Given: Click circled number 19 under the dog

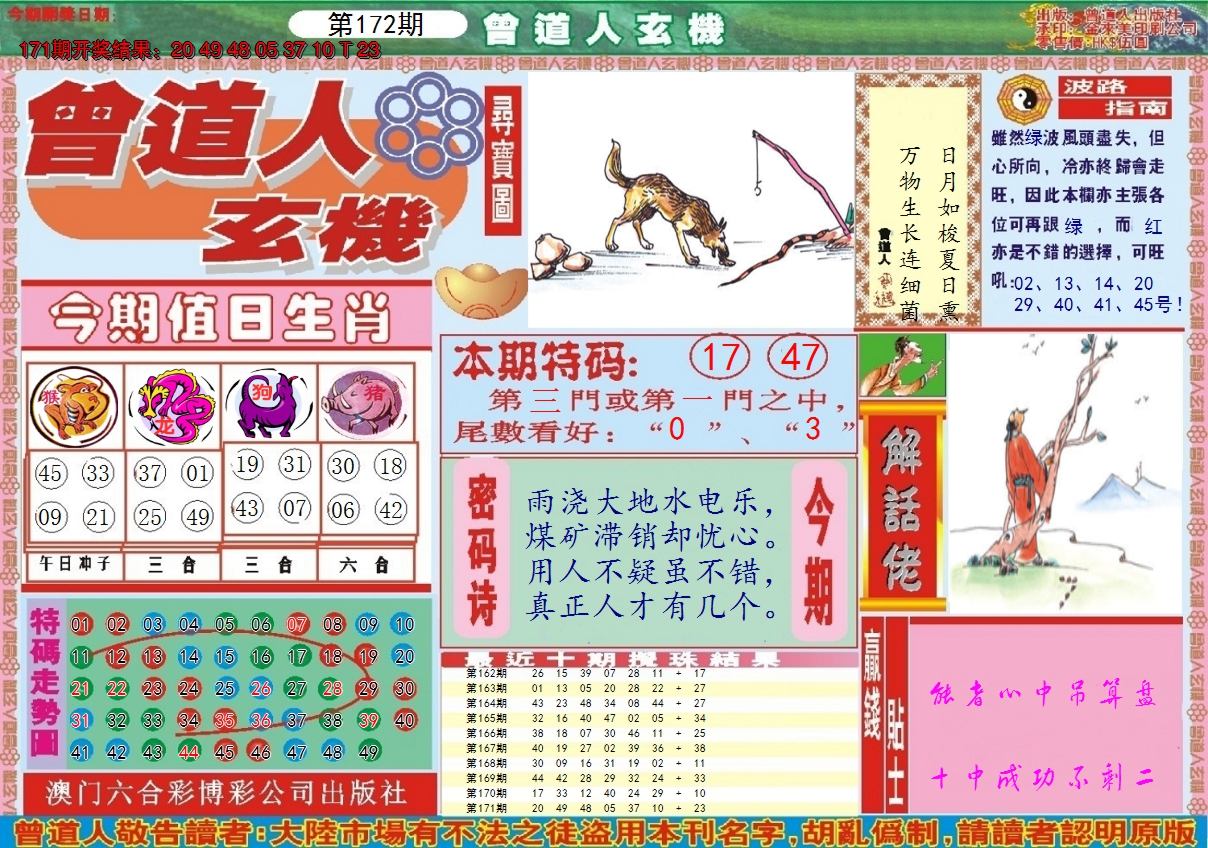Looking at the screenshot, I should pos(248,464).
